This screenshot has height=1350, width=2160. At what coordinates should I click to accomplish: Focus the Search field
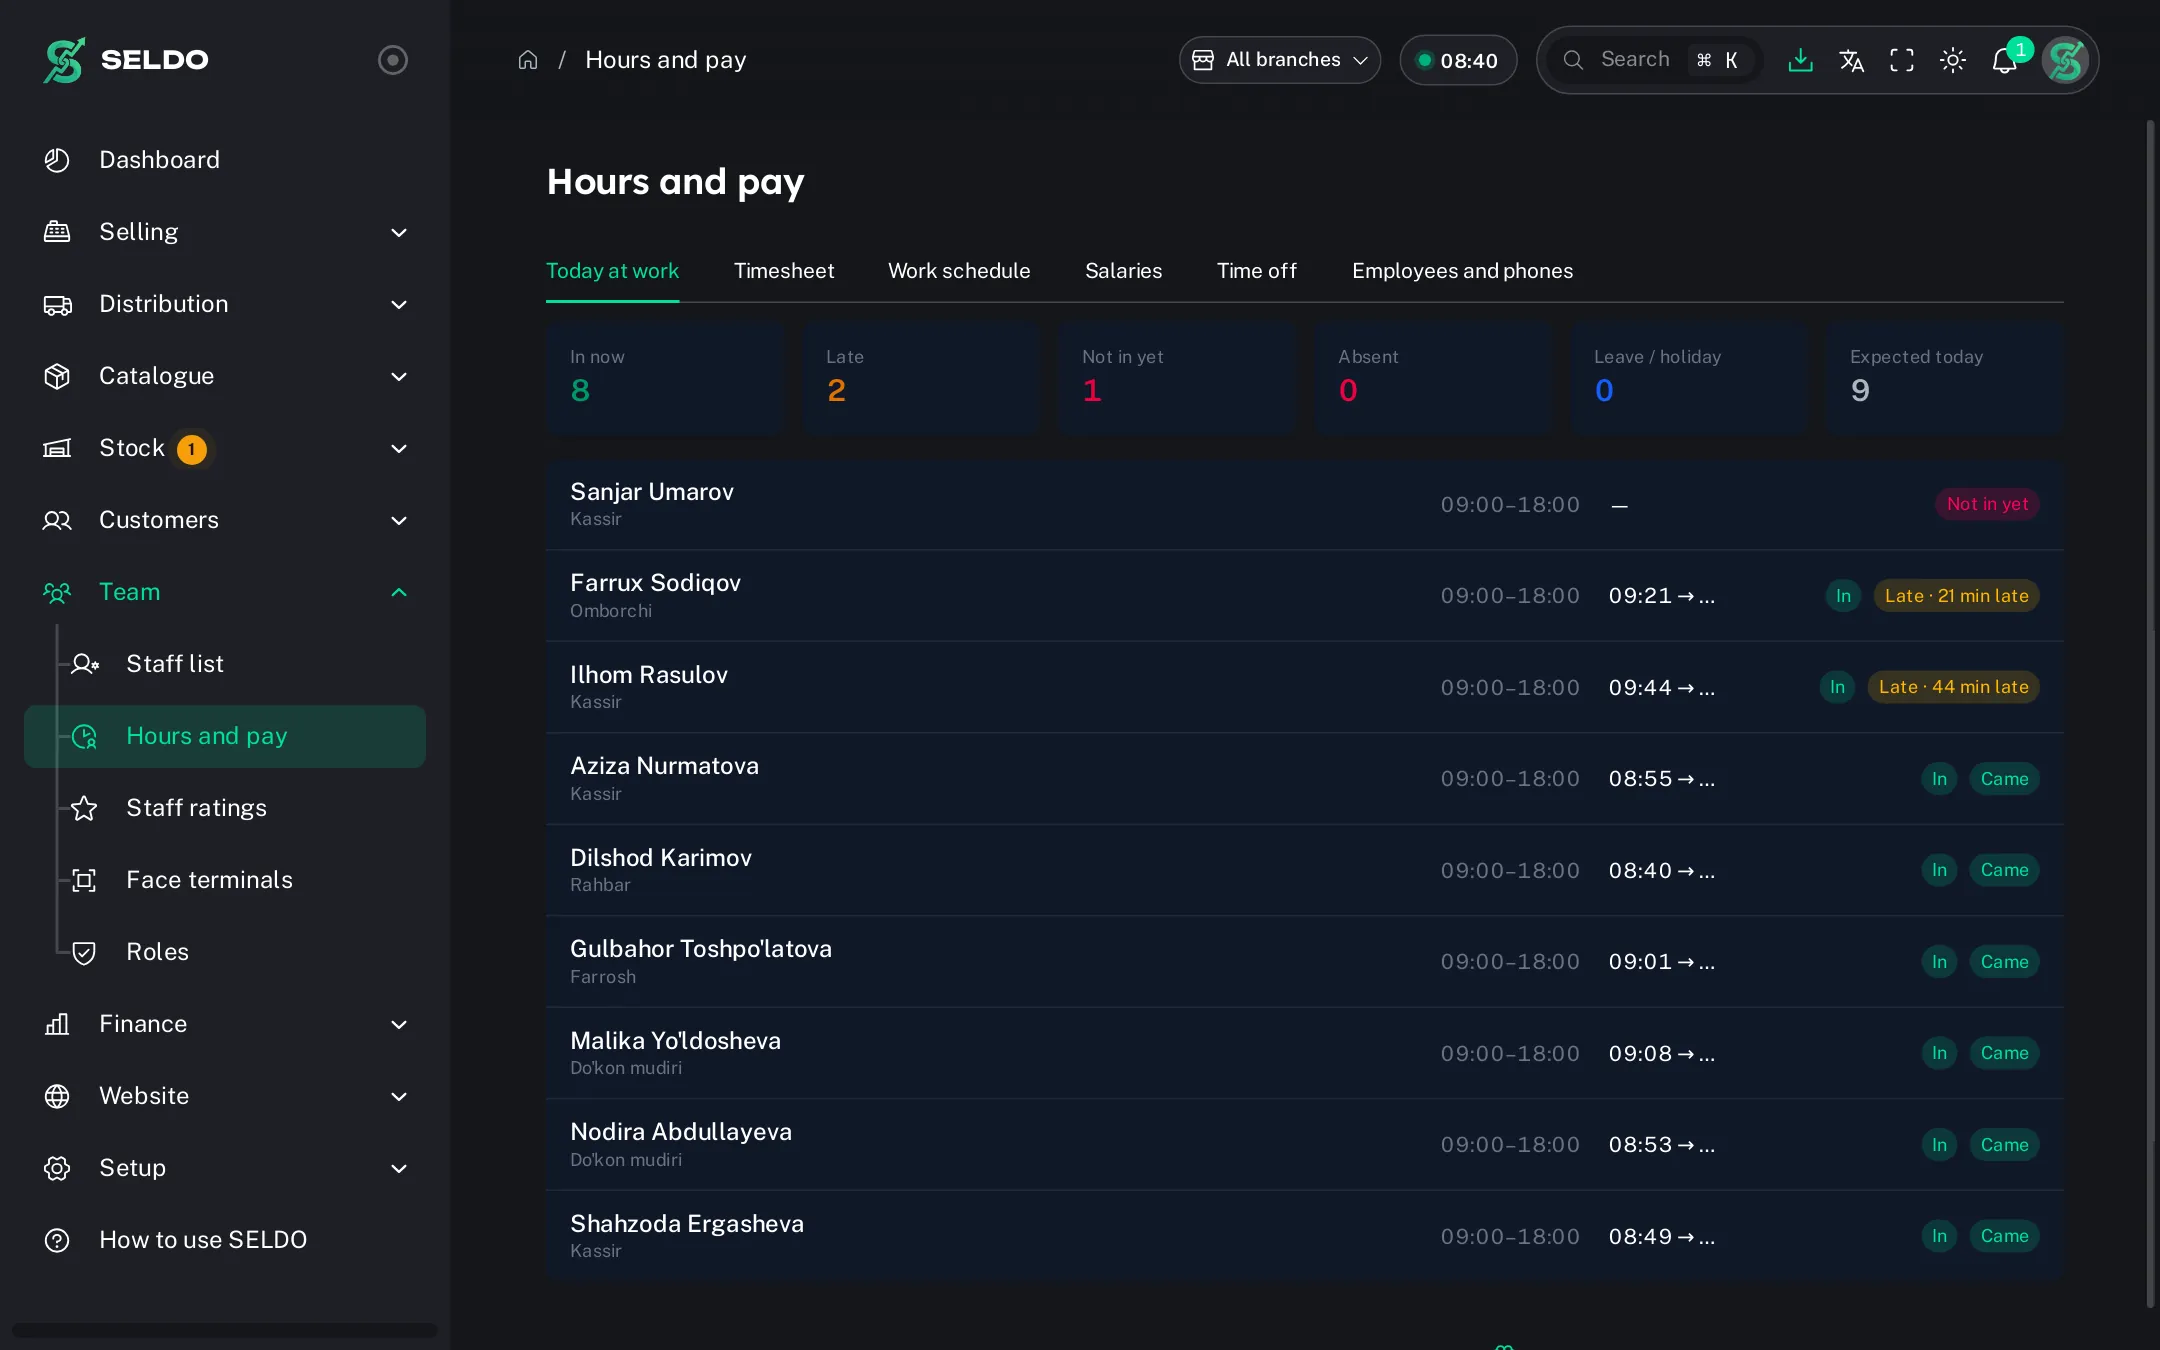coord(1655,60)
